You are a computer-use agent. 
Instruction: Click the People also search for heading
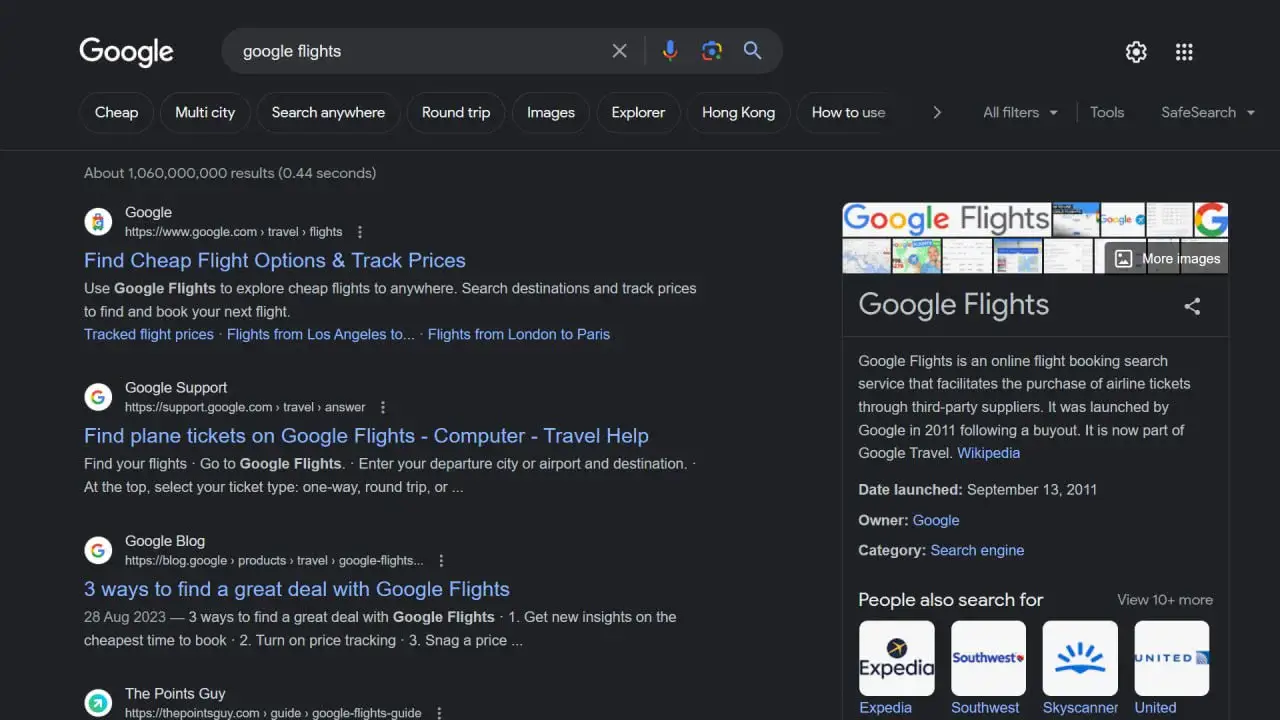click(x=951, y=600)
